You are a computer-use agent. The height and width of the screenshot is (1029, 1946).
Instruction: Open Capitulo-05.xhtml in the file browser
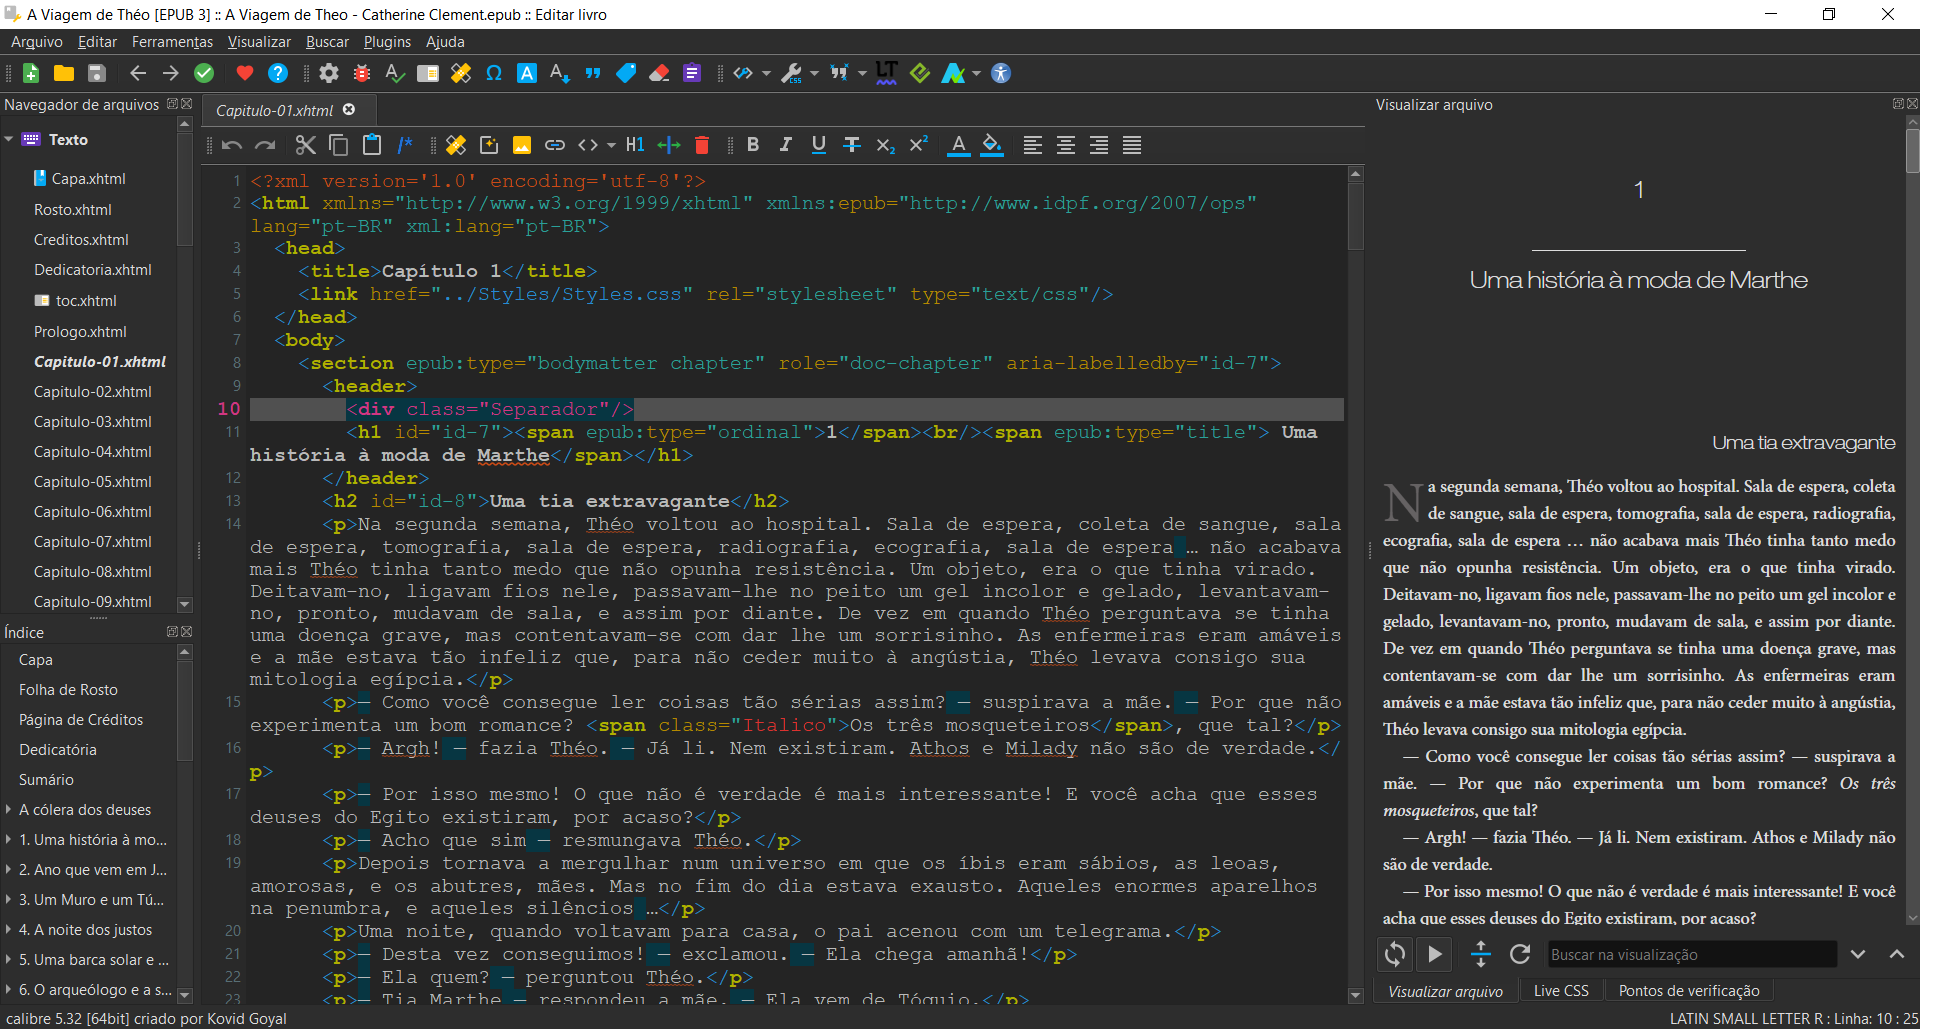(93, 482)
